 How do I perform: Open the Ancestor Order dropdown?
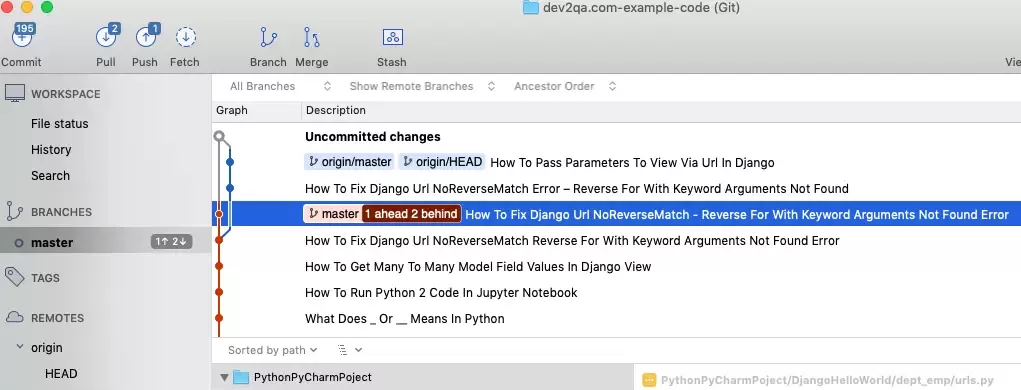[565, 86]
